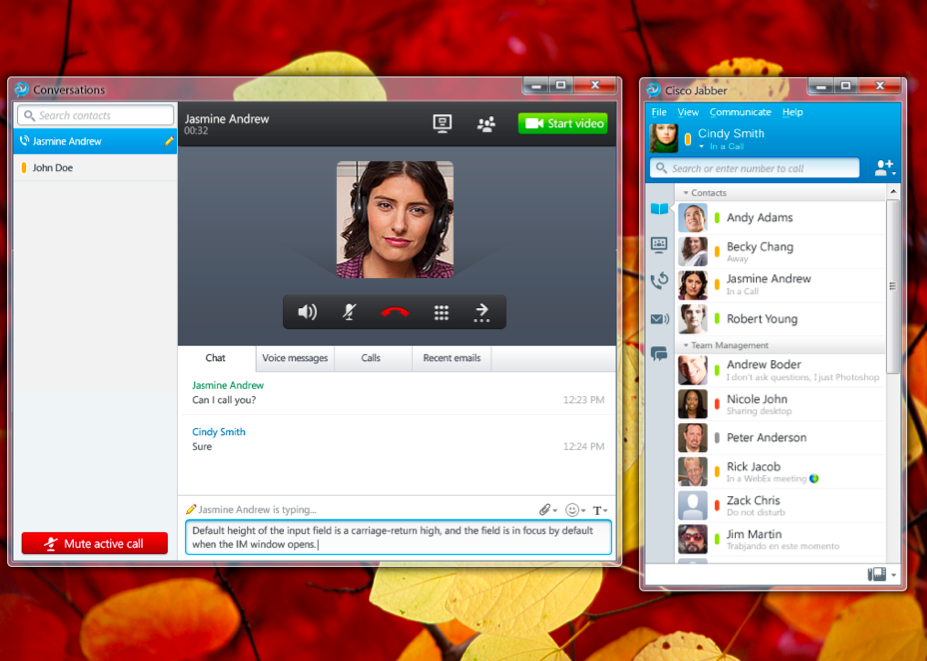Select contact Rick Jacob
This screenshot has height=661, width=927.
pyautogui.click(x=780, y=472)
